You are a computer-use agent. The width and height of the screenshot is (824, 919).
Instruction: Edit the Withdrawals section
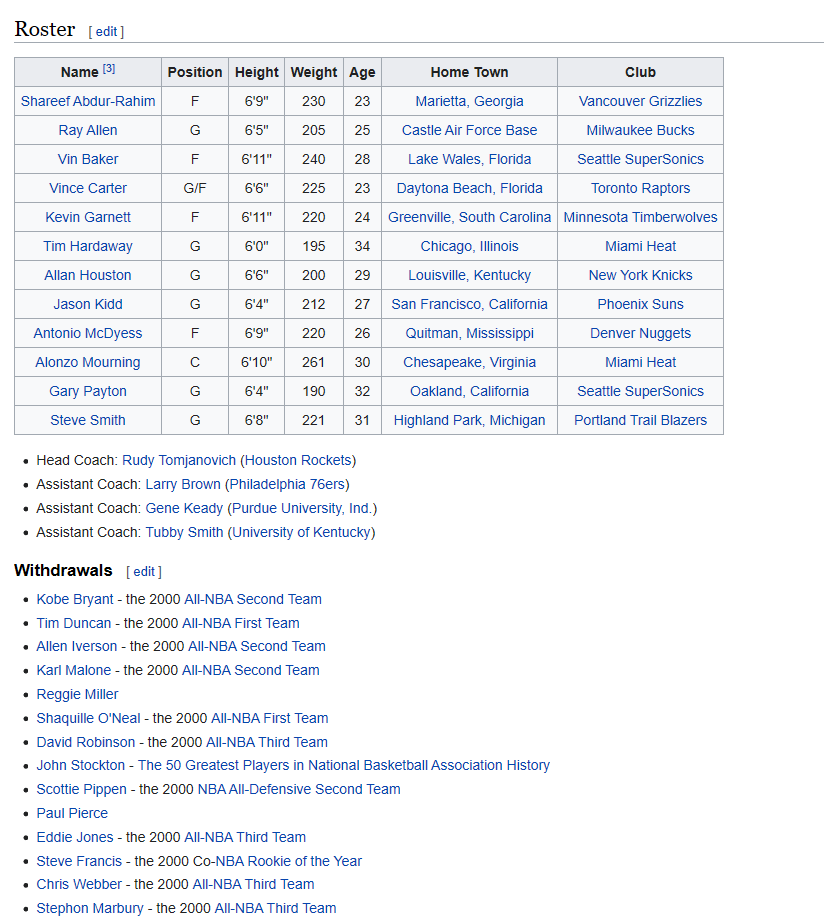pyautogui.click(x=144, y=571)
